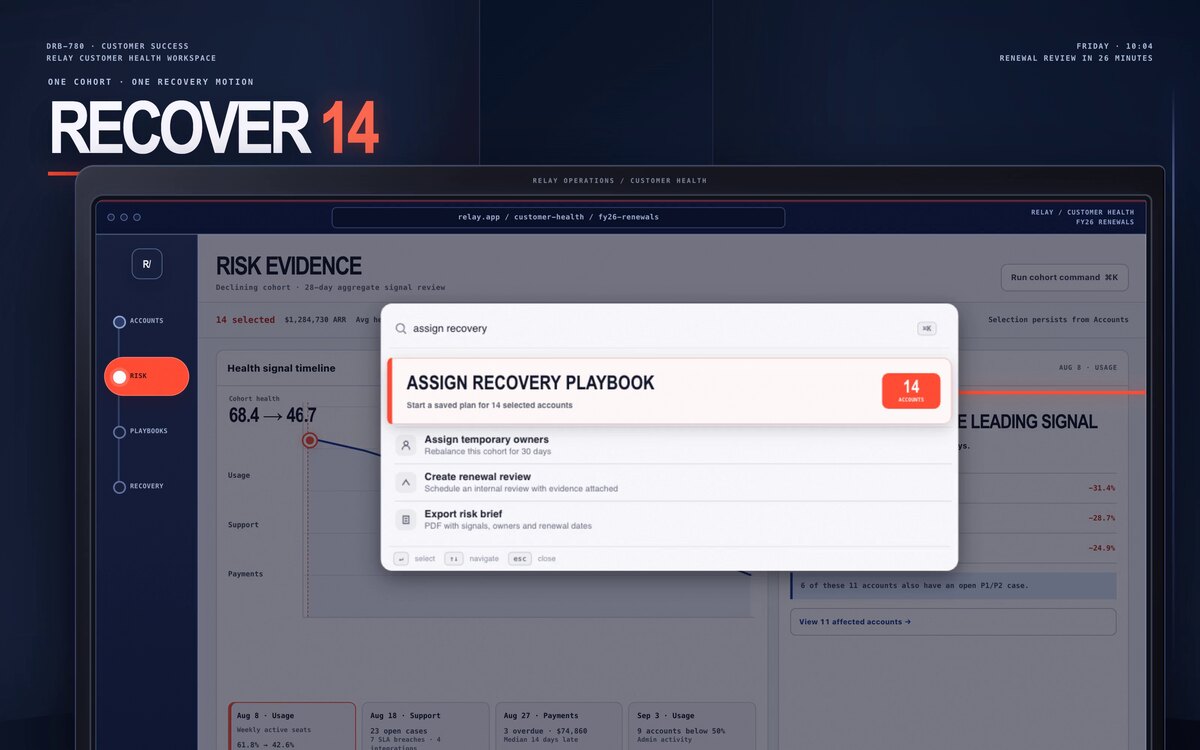Click the Health signal timeline heading
Viewport: 1200px width, 750px height.
[281, 368]
